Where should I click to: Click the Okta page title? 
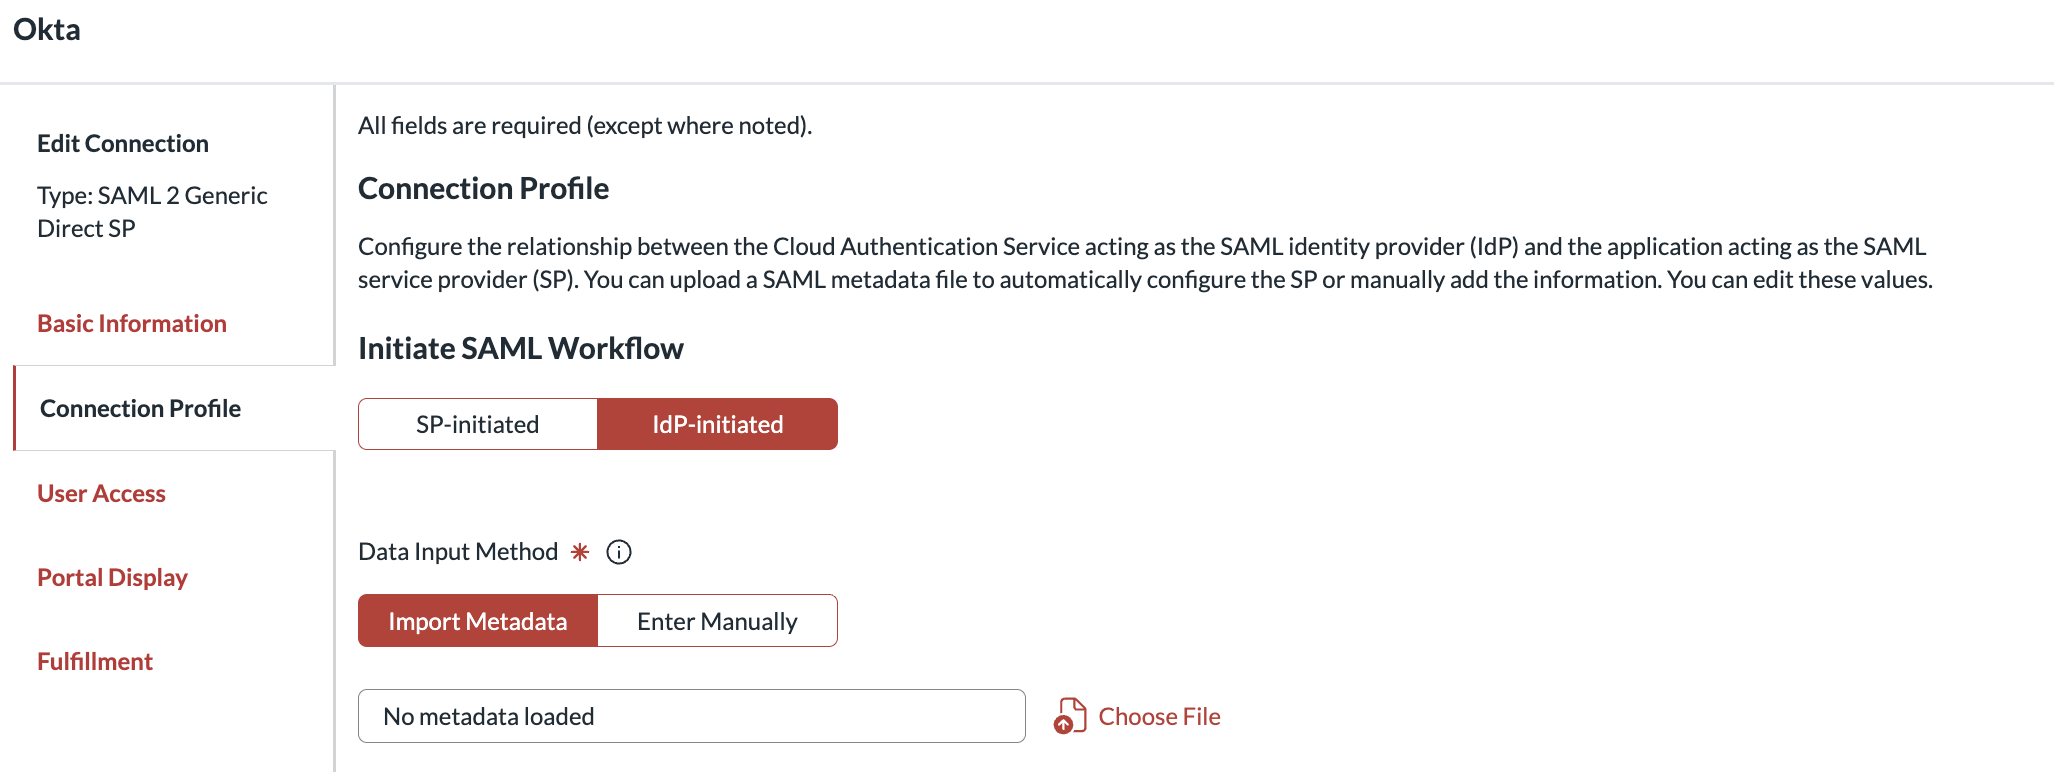47,29
